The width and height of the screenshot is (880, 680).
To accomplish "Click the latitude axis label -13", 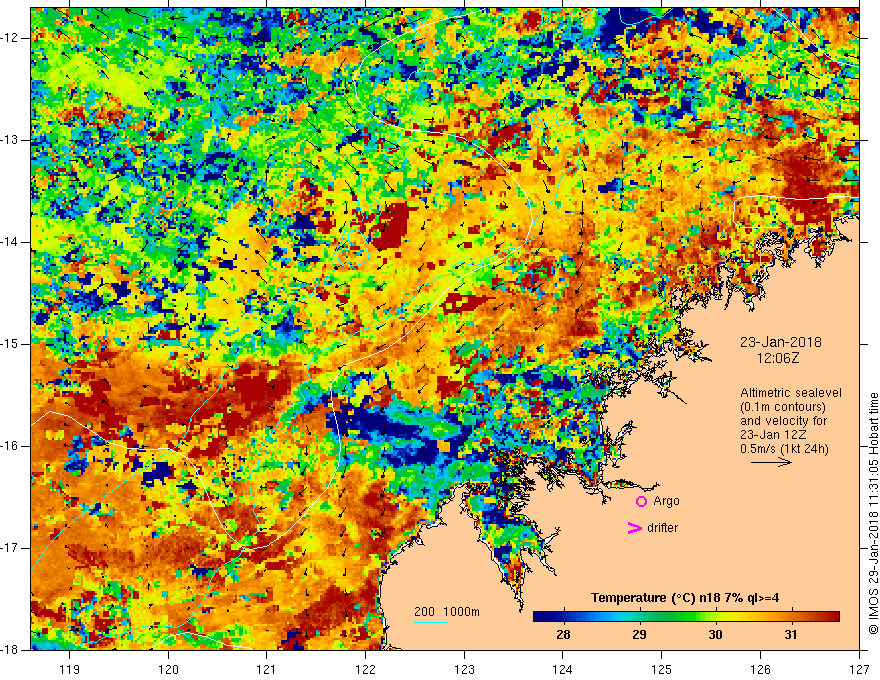I will (10, 140).
